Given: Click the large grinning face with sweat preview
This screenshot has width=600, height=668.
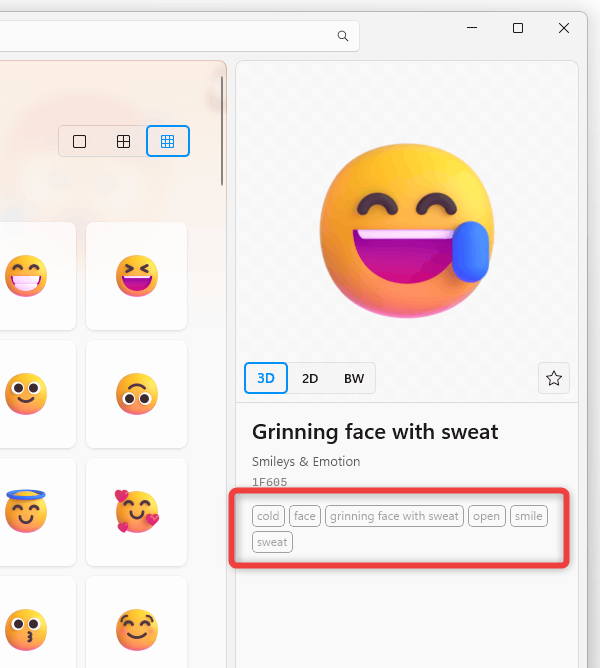Looking at the screenshot, I should coord(407,231).
